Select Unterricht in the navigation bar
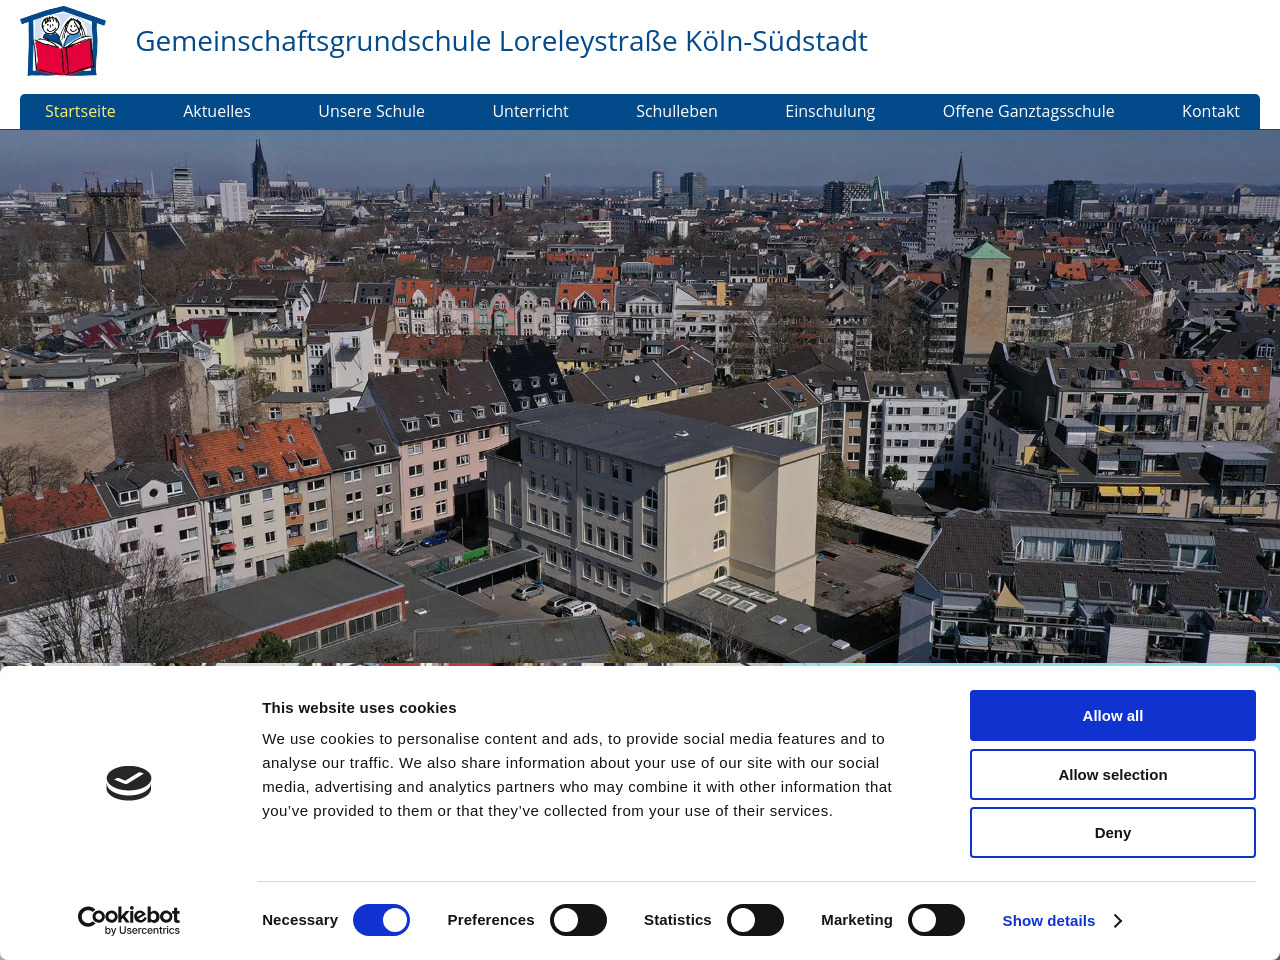1280x960 pixels. [x=530, y=112]
